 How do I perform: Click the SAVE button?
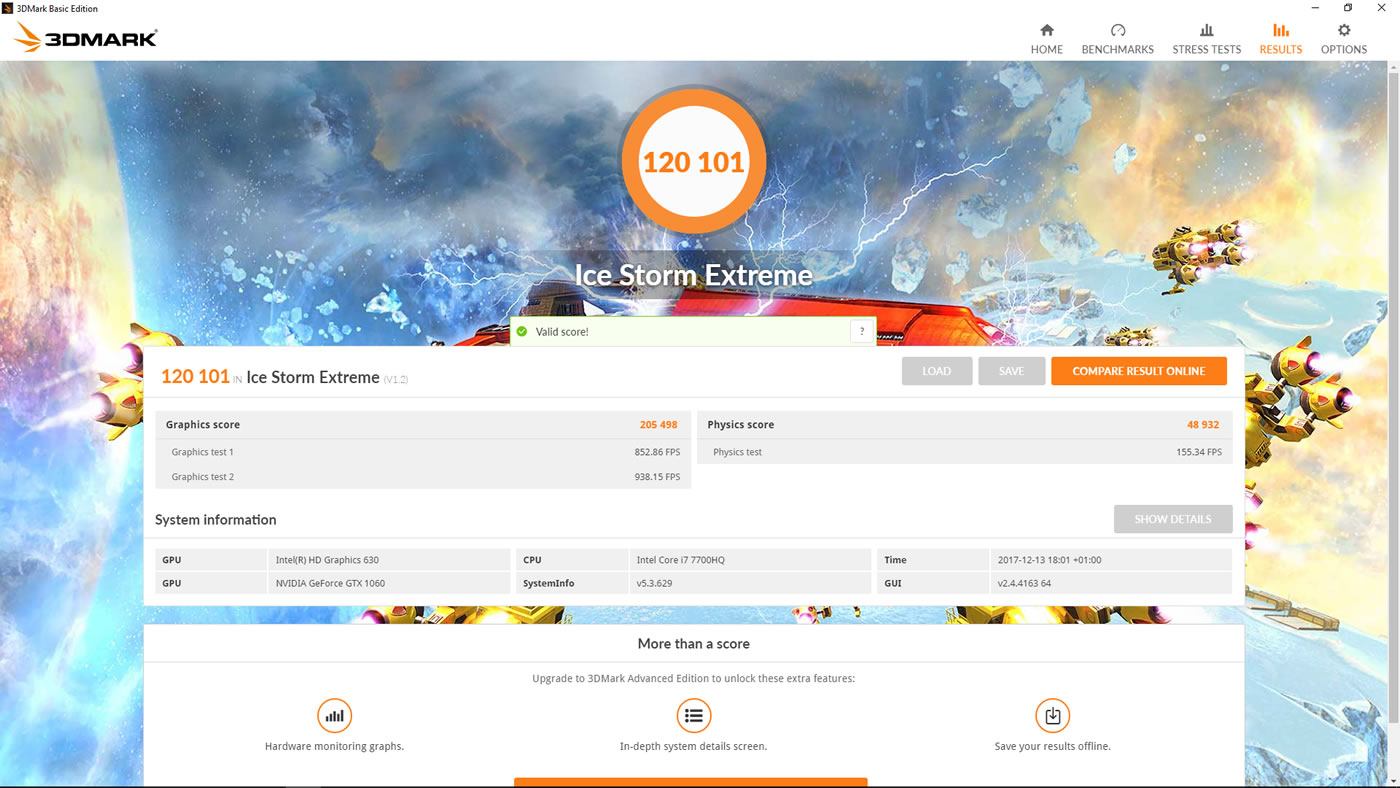pyautogui.click(x=1011, y=371)
